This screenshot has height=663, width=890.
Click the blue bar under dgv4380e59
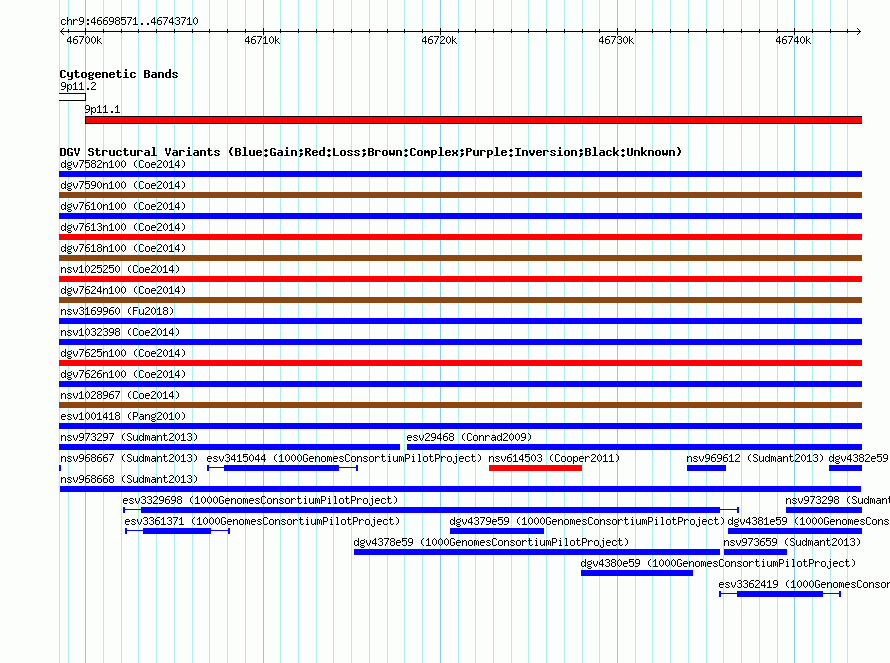[x=637, y=573]
